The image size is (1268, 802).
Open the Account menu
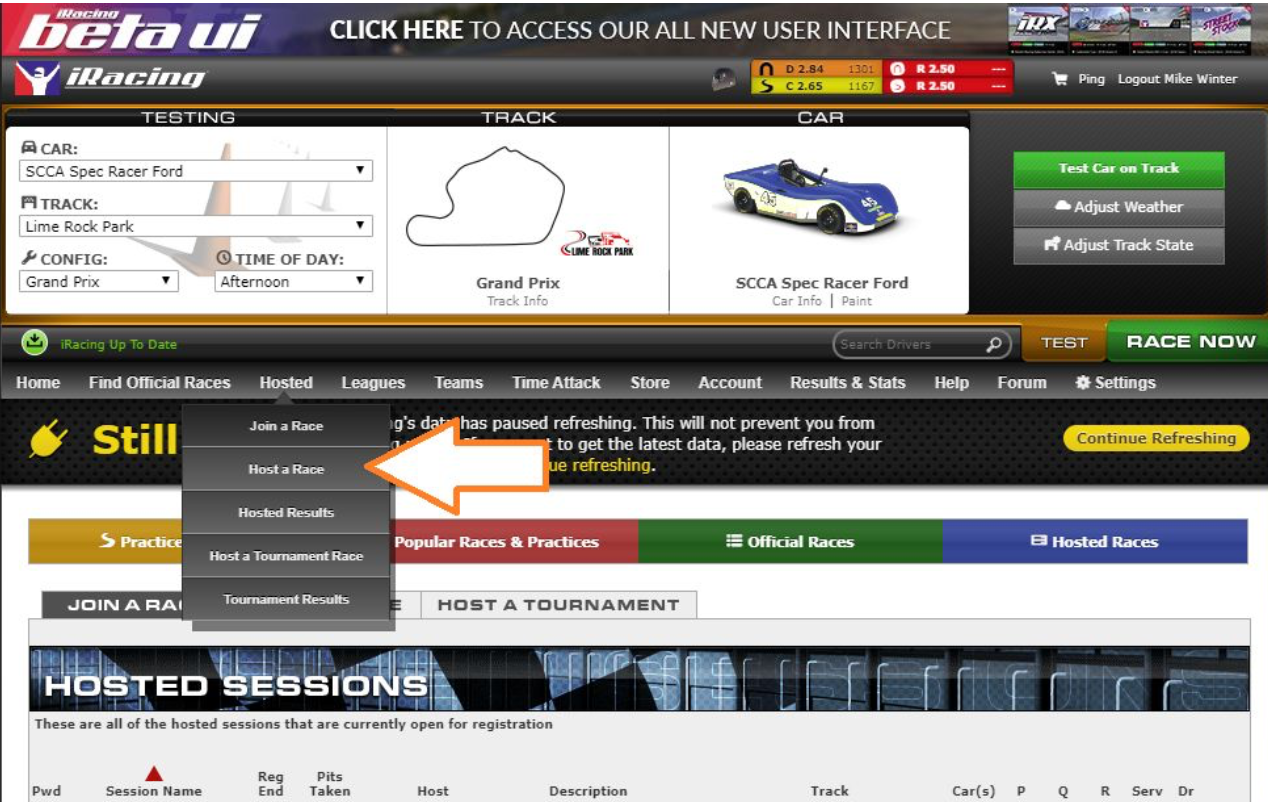click(730, 383)
